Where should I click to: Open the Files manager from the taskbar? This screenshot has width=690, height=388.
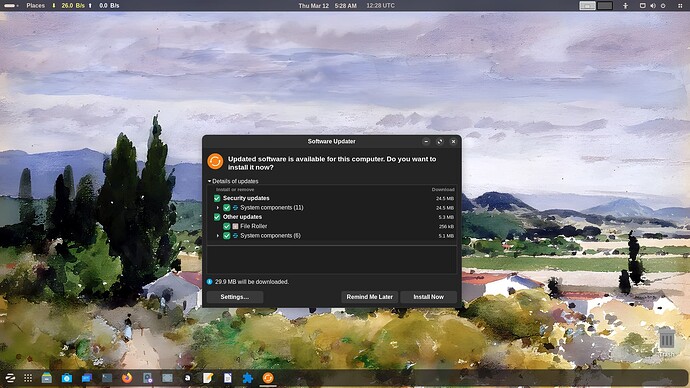[x=47, y=378]
